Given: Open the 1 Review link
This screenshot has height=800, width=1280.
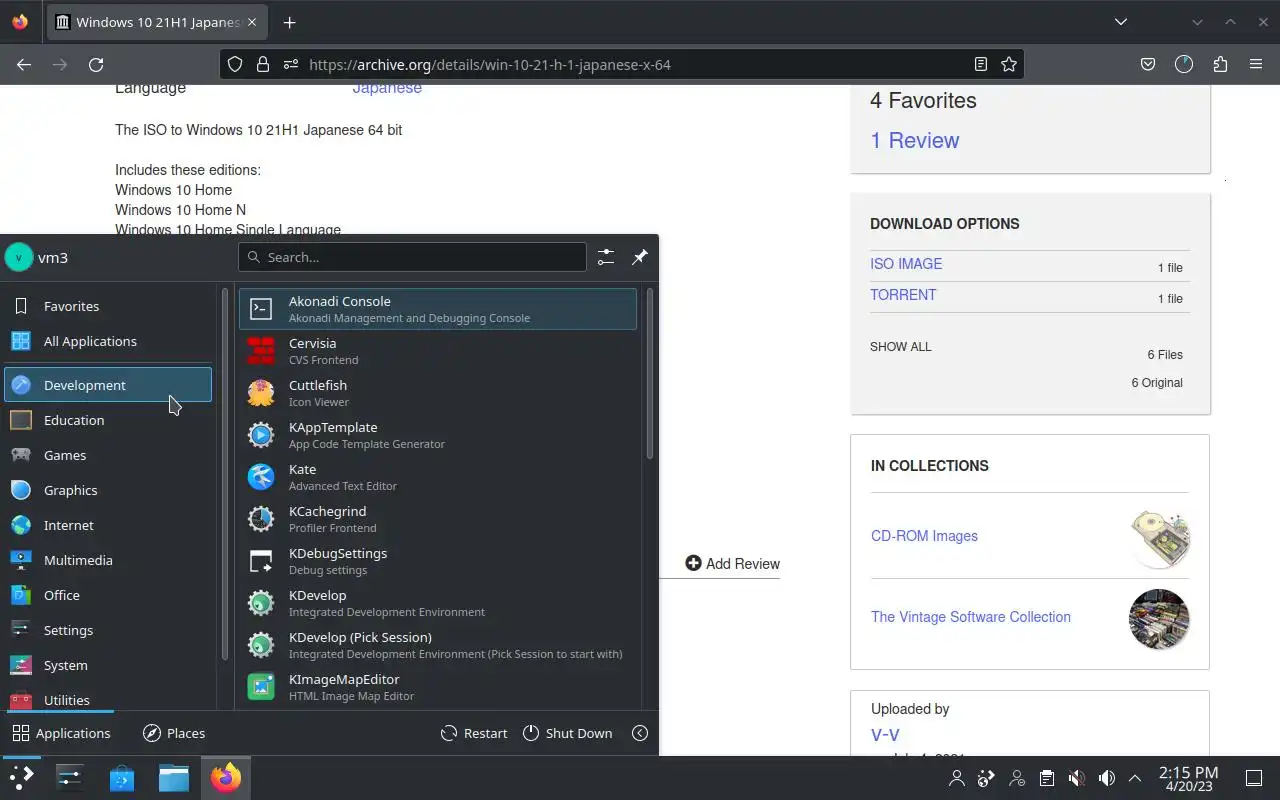Looking at the screenshot, I should pyautogui.click(x=914, y=140).
